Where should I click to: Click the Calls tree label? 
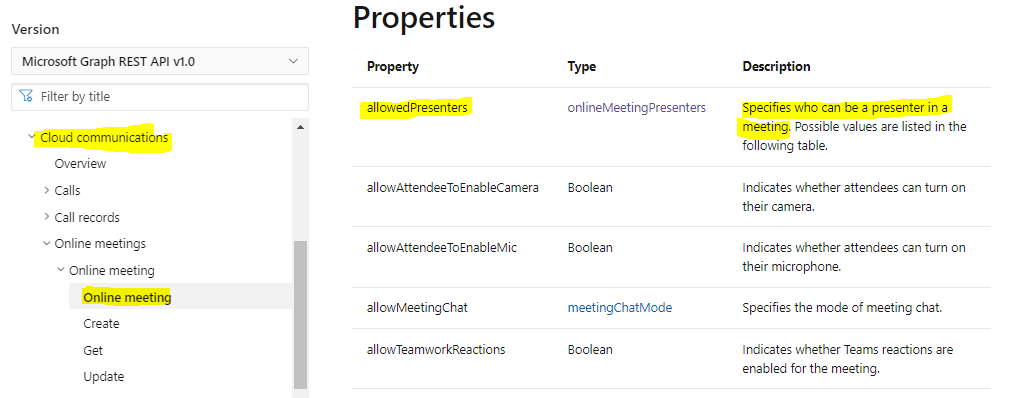click(x=67, y=191)
